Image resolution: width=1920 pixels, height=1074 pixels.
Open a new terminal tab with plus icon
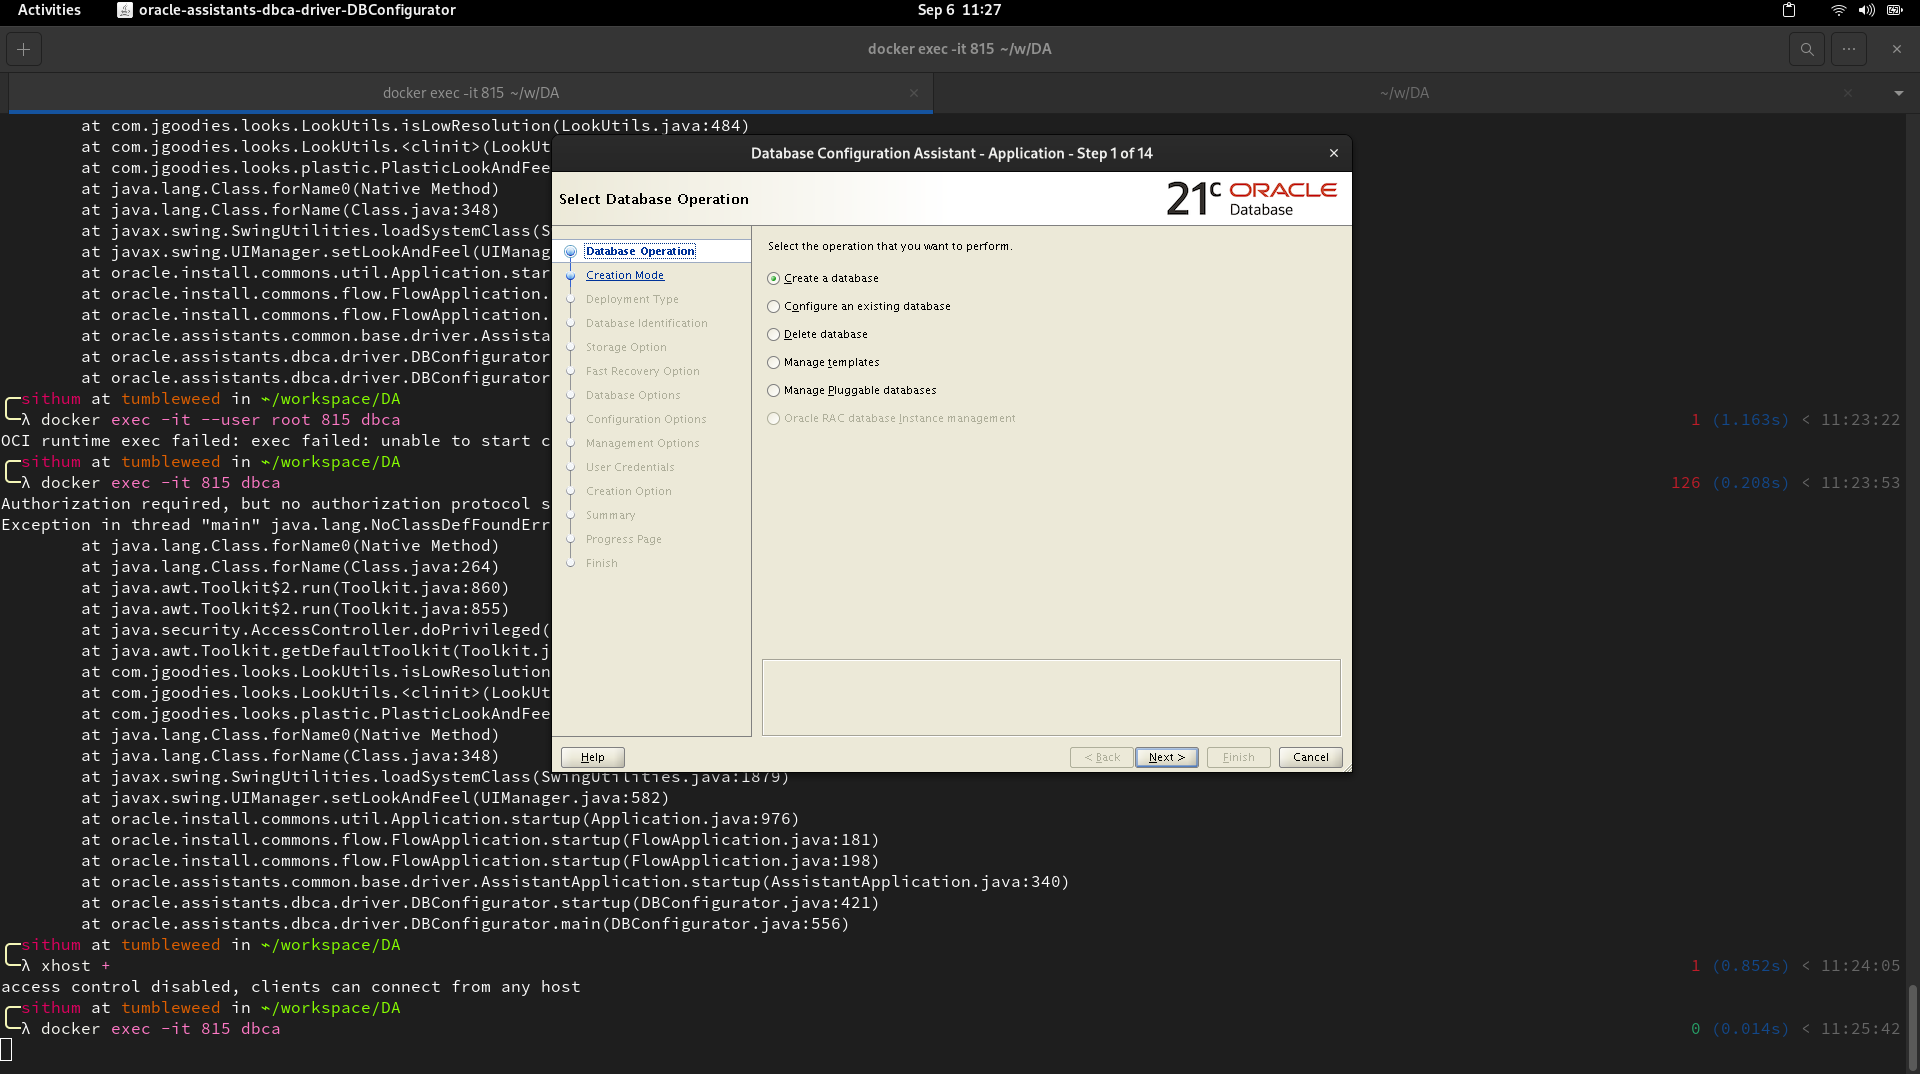click(x=22, y=48)
